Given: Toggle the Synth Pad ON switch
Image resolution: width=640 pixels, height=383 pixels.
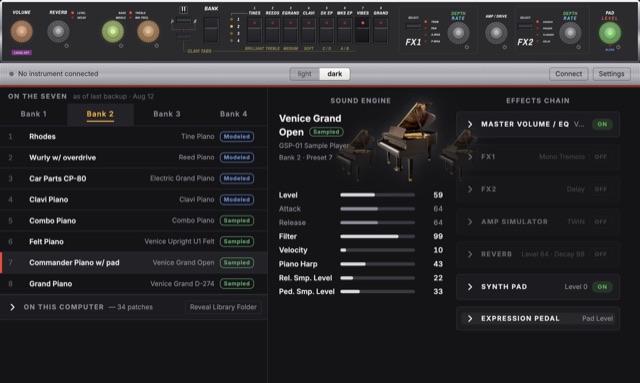Looking at the screenshot, I should click(602, 287).
